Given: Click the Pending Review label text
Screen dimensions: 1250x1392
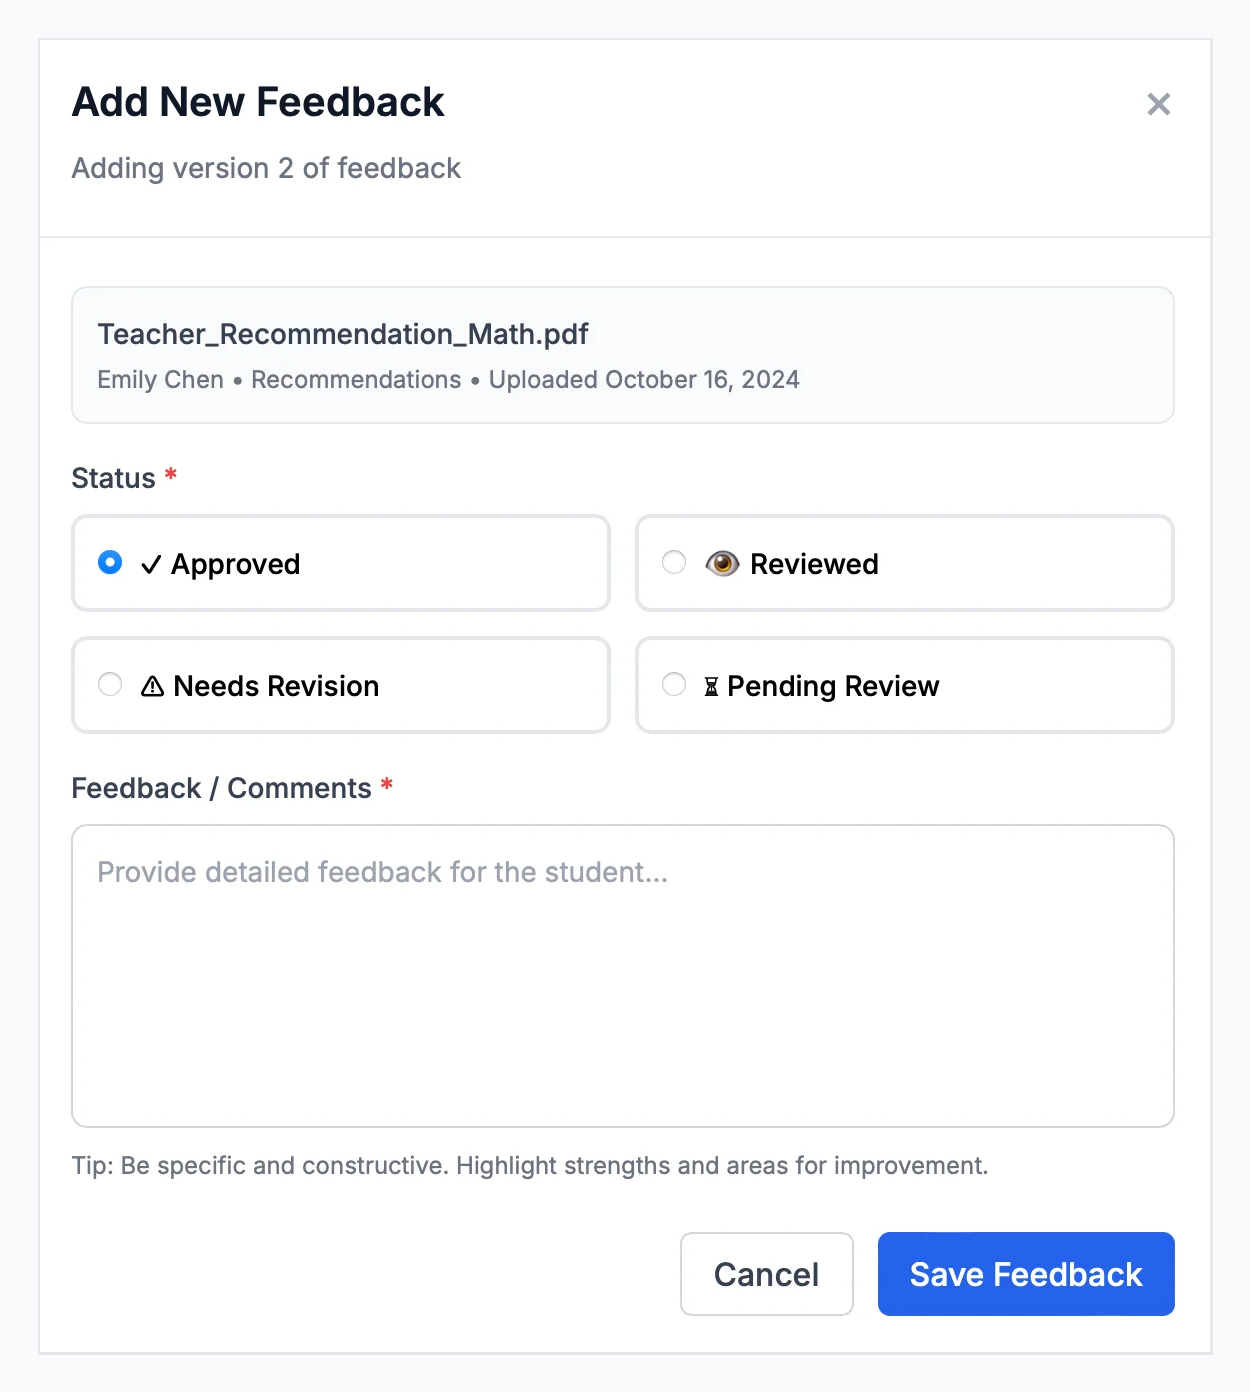Looking at the screenshot, I should tap(833, 686).
